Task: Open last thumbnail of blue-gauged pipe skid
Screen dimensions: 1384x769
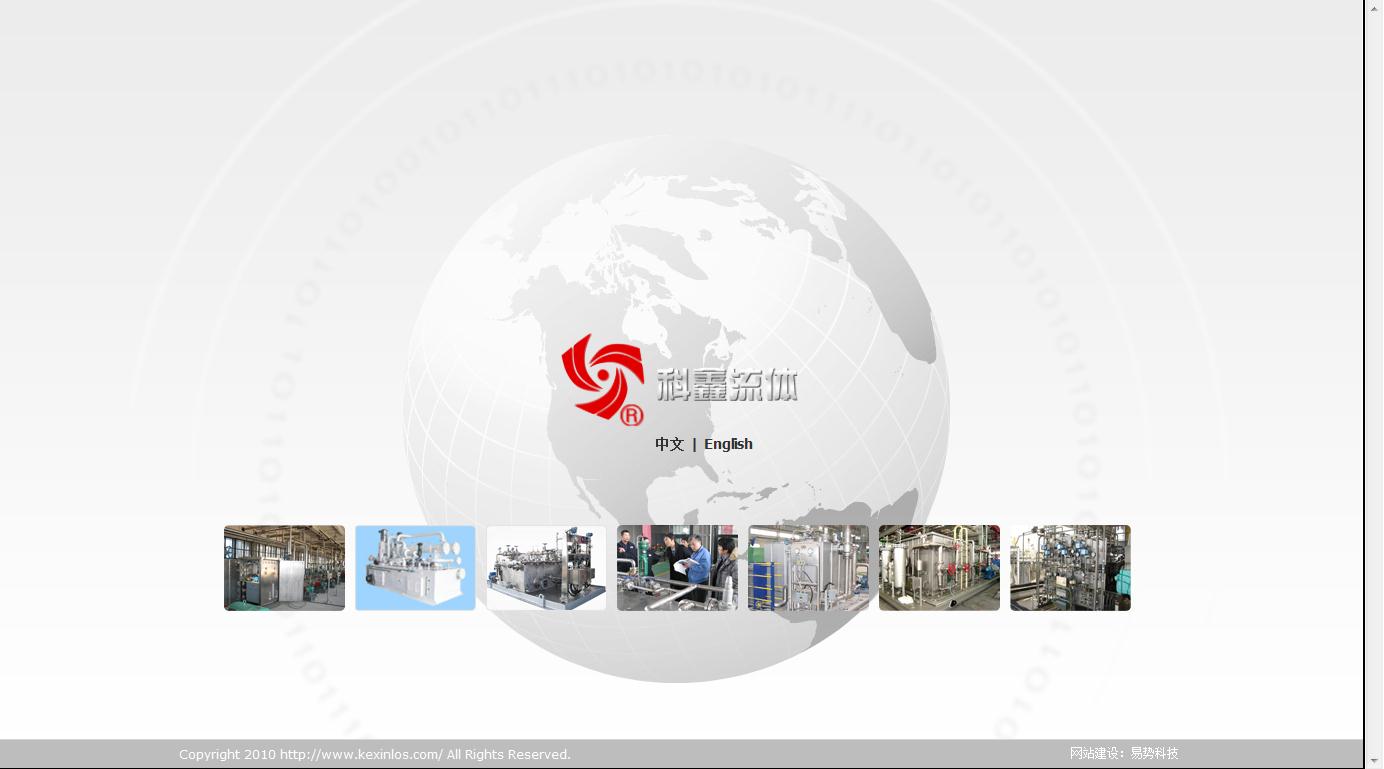Action: pyautogui.click(x=1070, y=568)
